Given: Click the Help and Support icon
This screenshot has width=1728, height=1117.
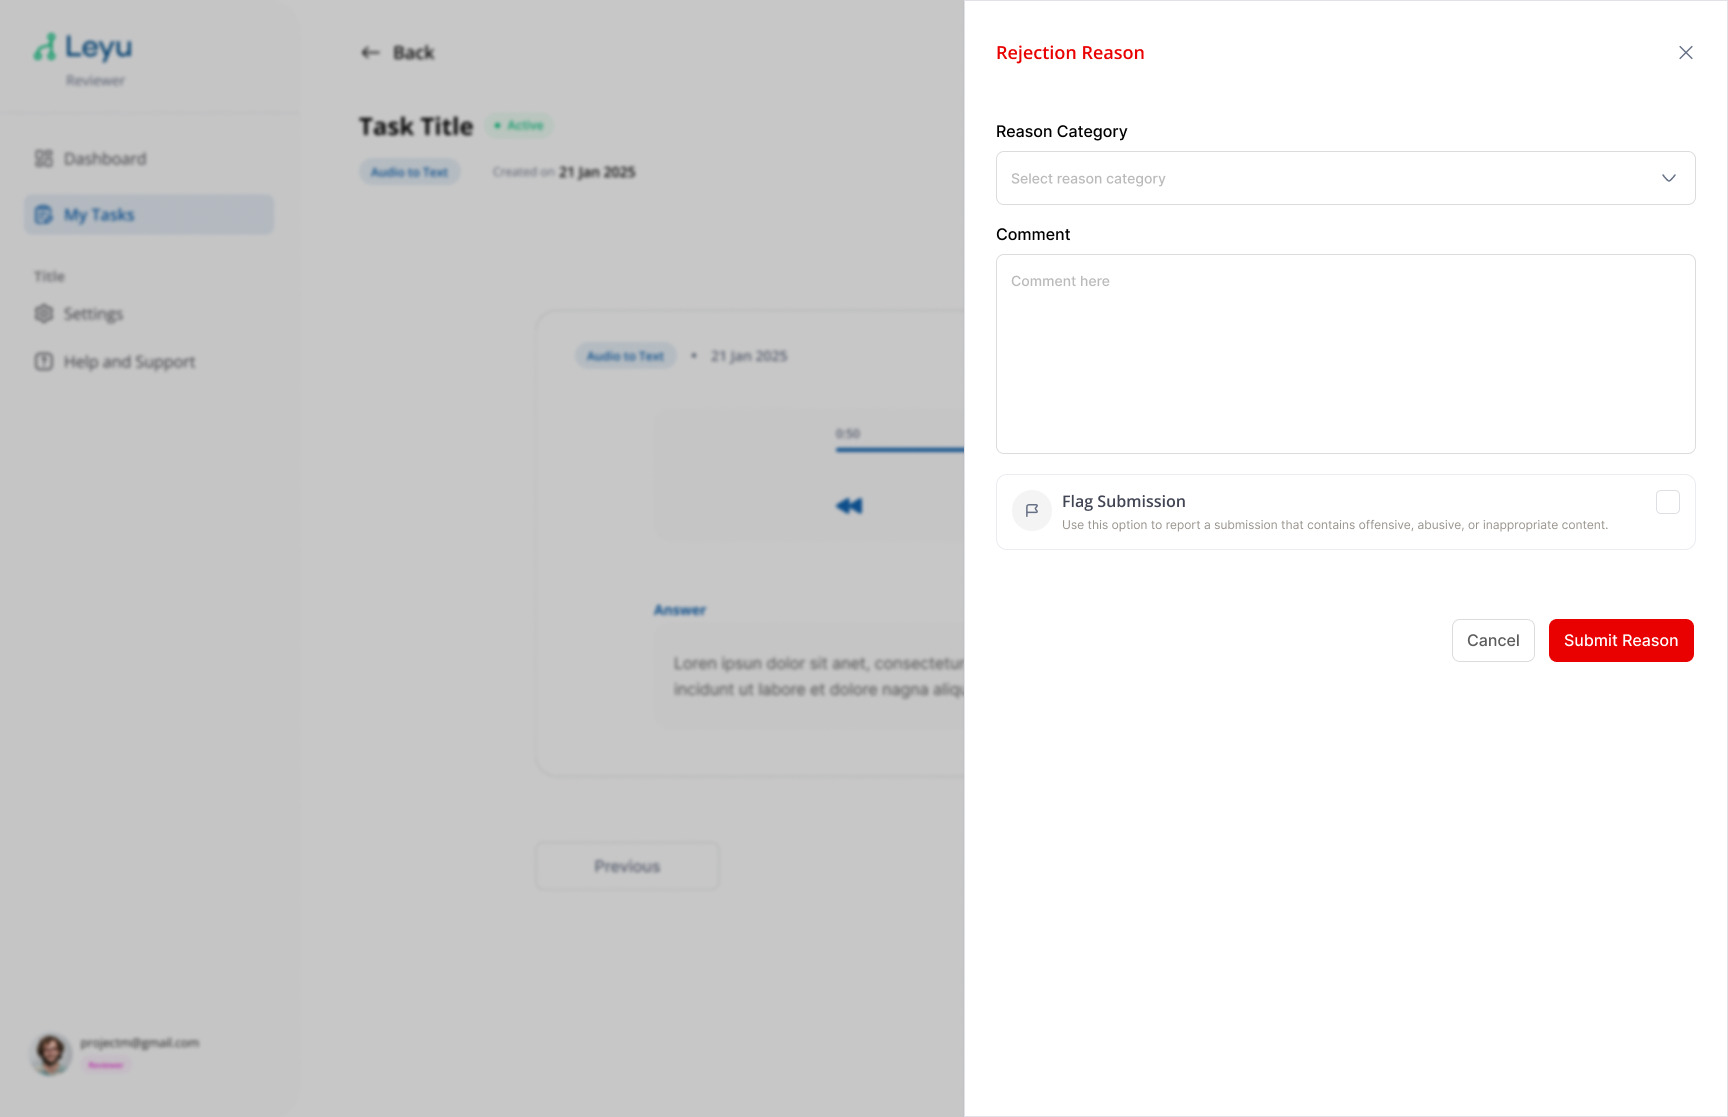Looking at the screenshot, I should (44, 362).
